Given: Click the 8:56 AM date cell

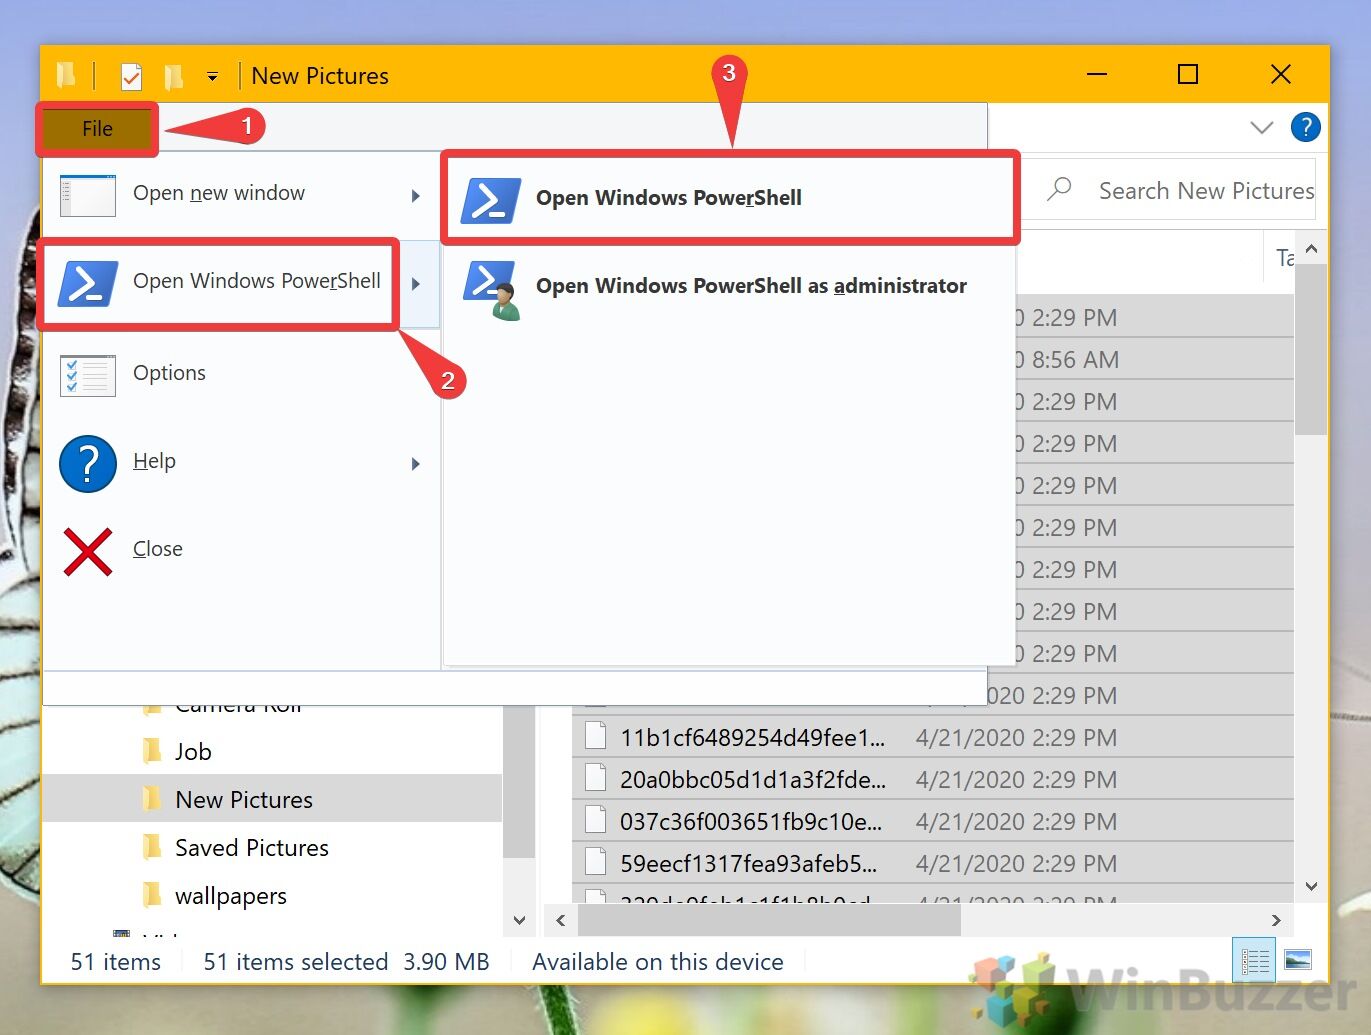Looking at the screenshot, I should click(1066, 360).
